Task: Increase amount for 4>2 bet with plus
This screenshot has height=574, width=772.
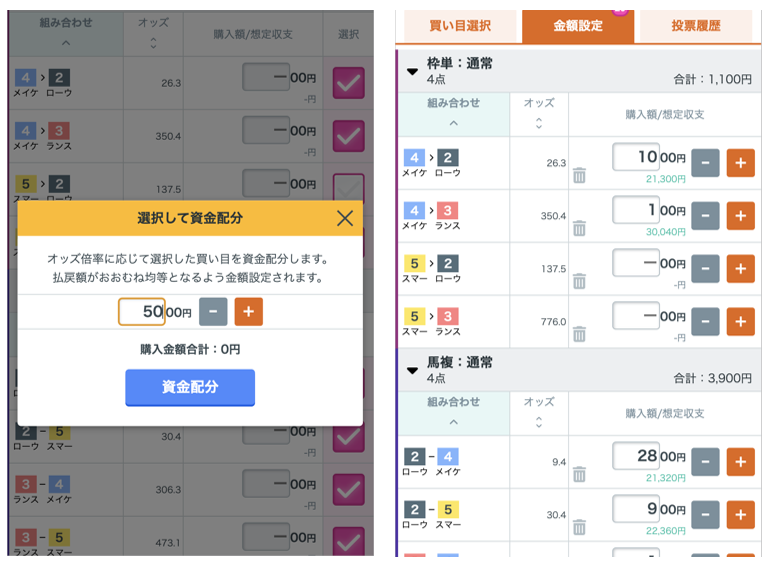Action: [x=740, y=163]
